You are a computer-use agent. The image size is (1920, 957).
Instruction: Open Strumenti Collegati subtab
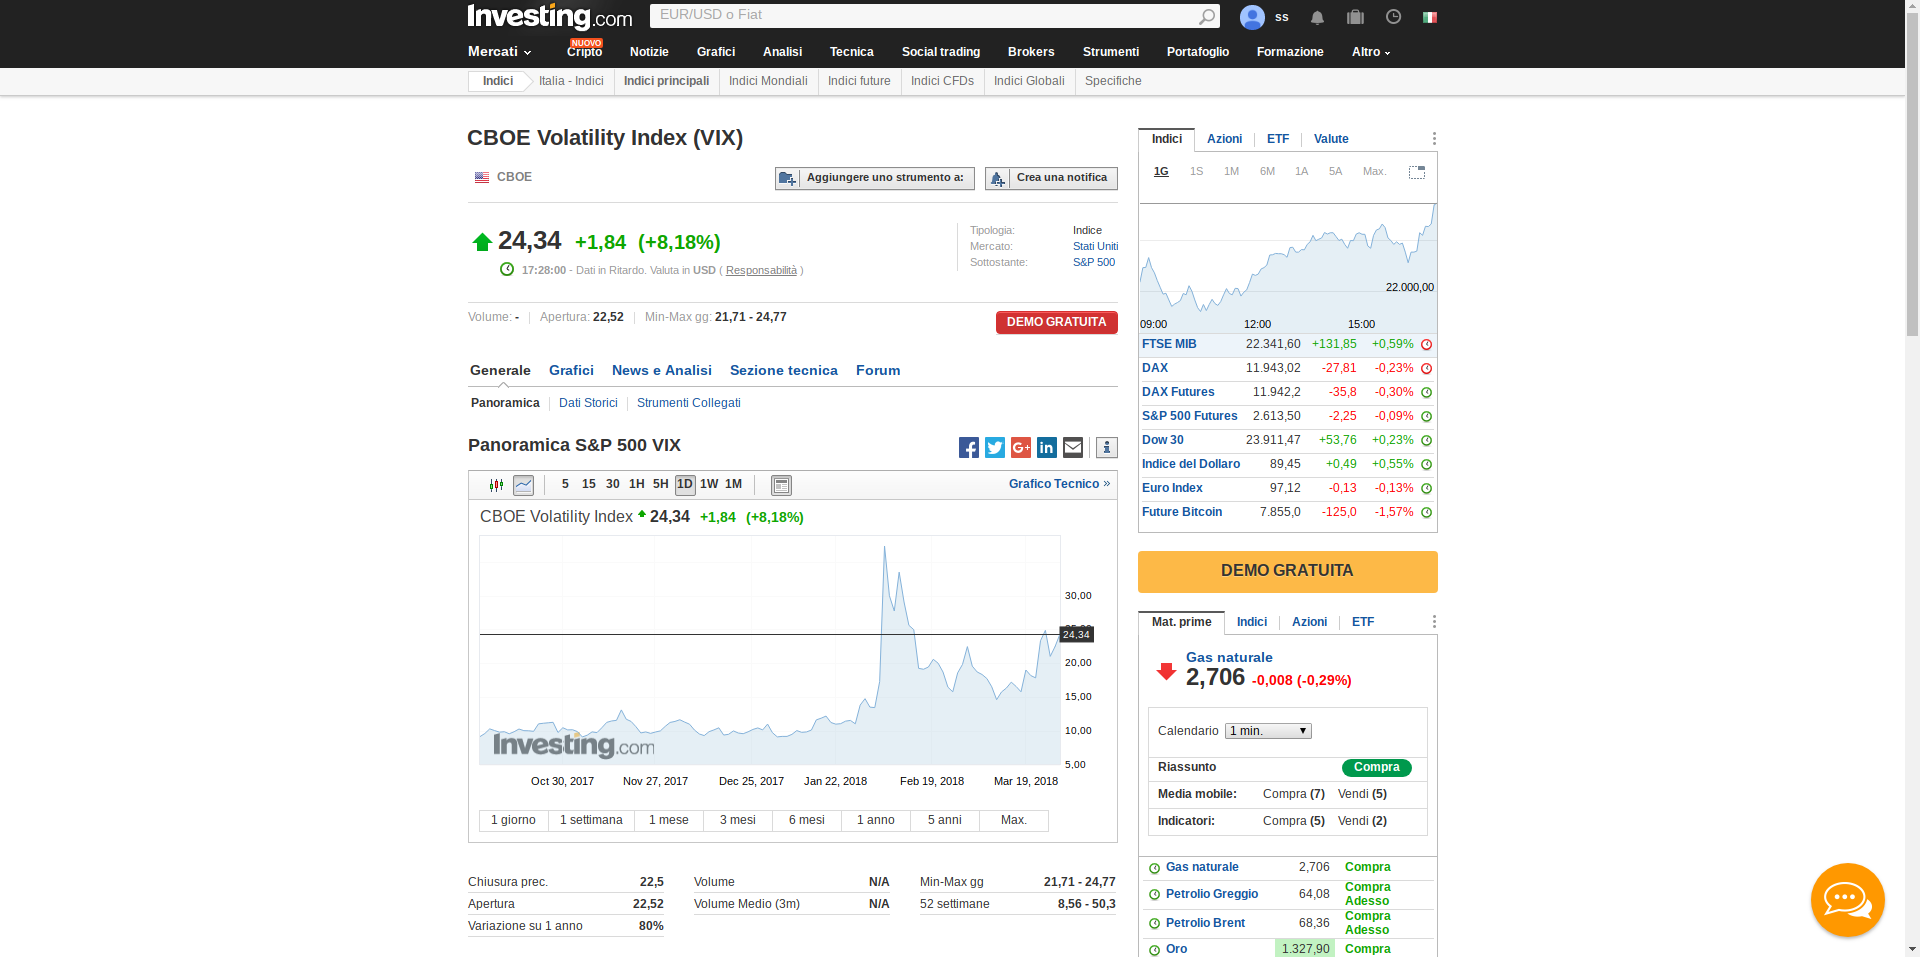pos(689,403)
